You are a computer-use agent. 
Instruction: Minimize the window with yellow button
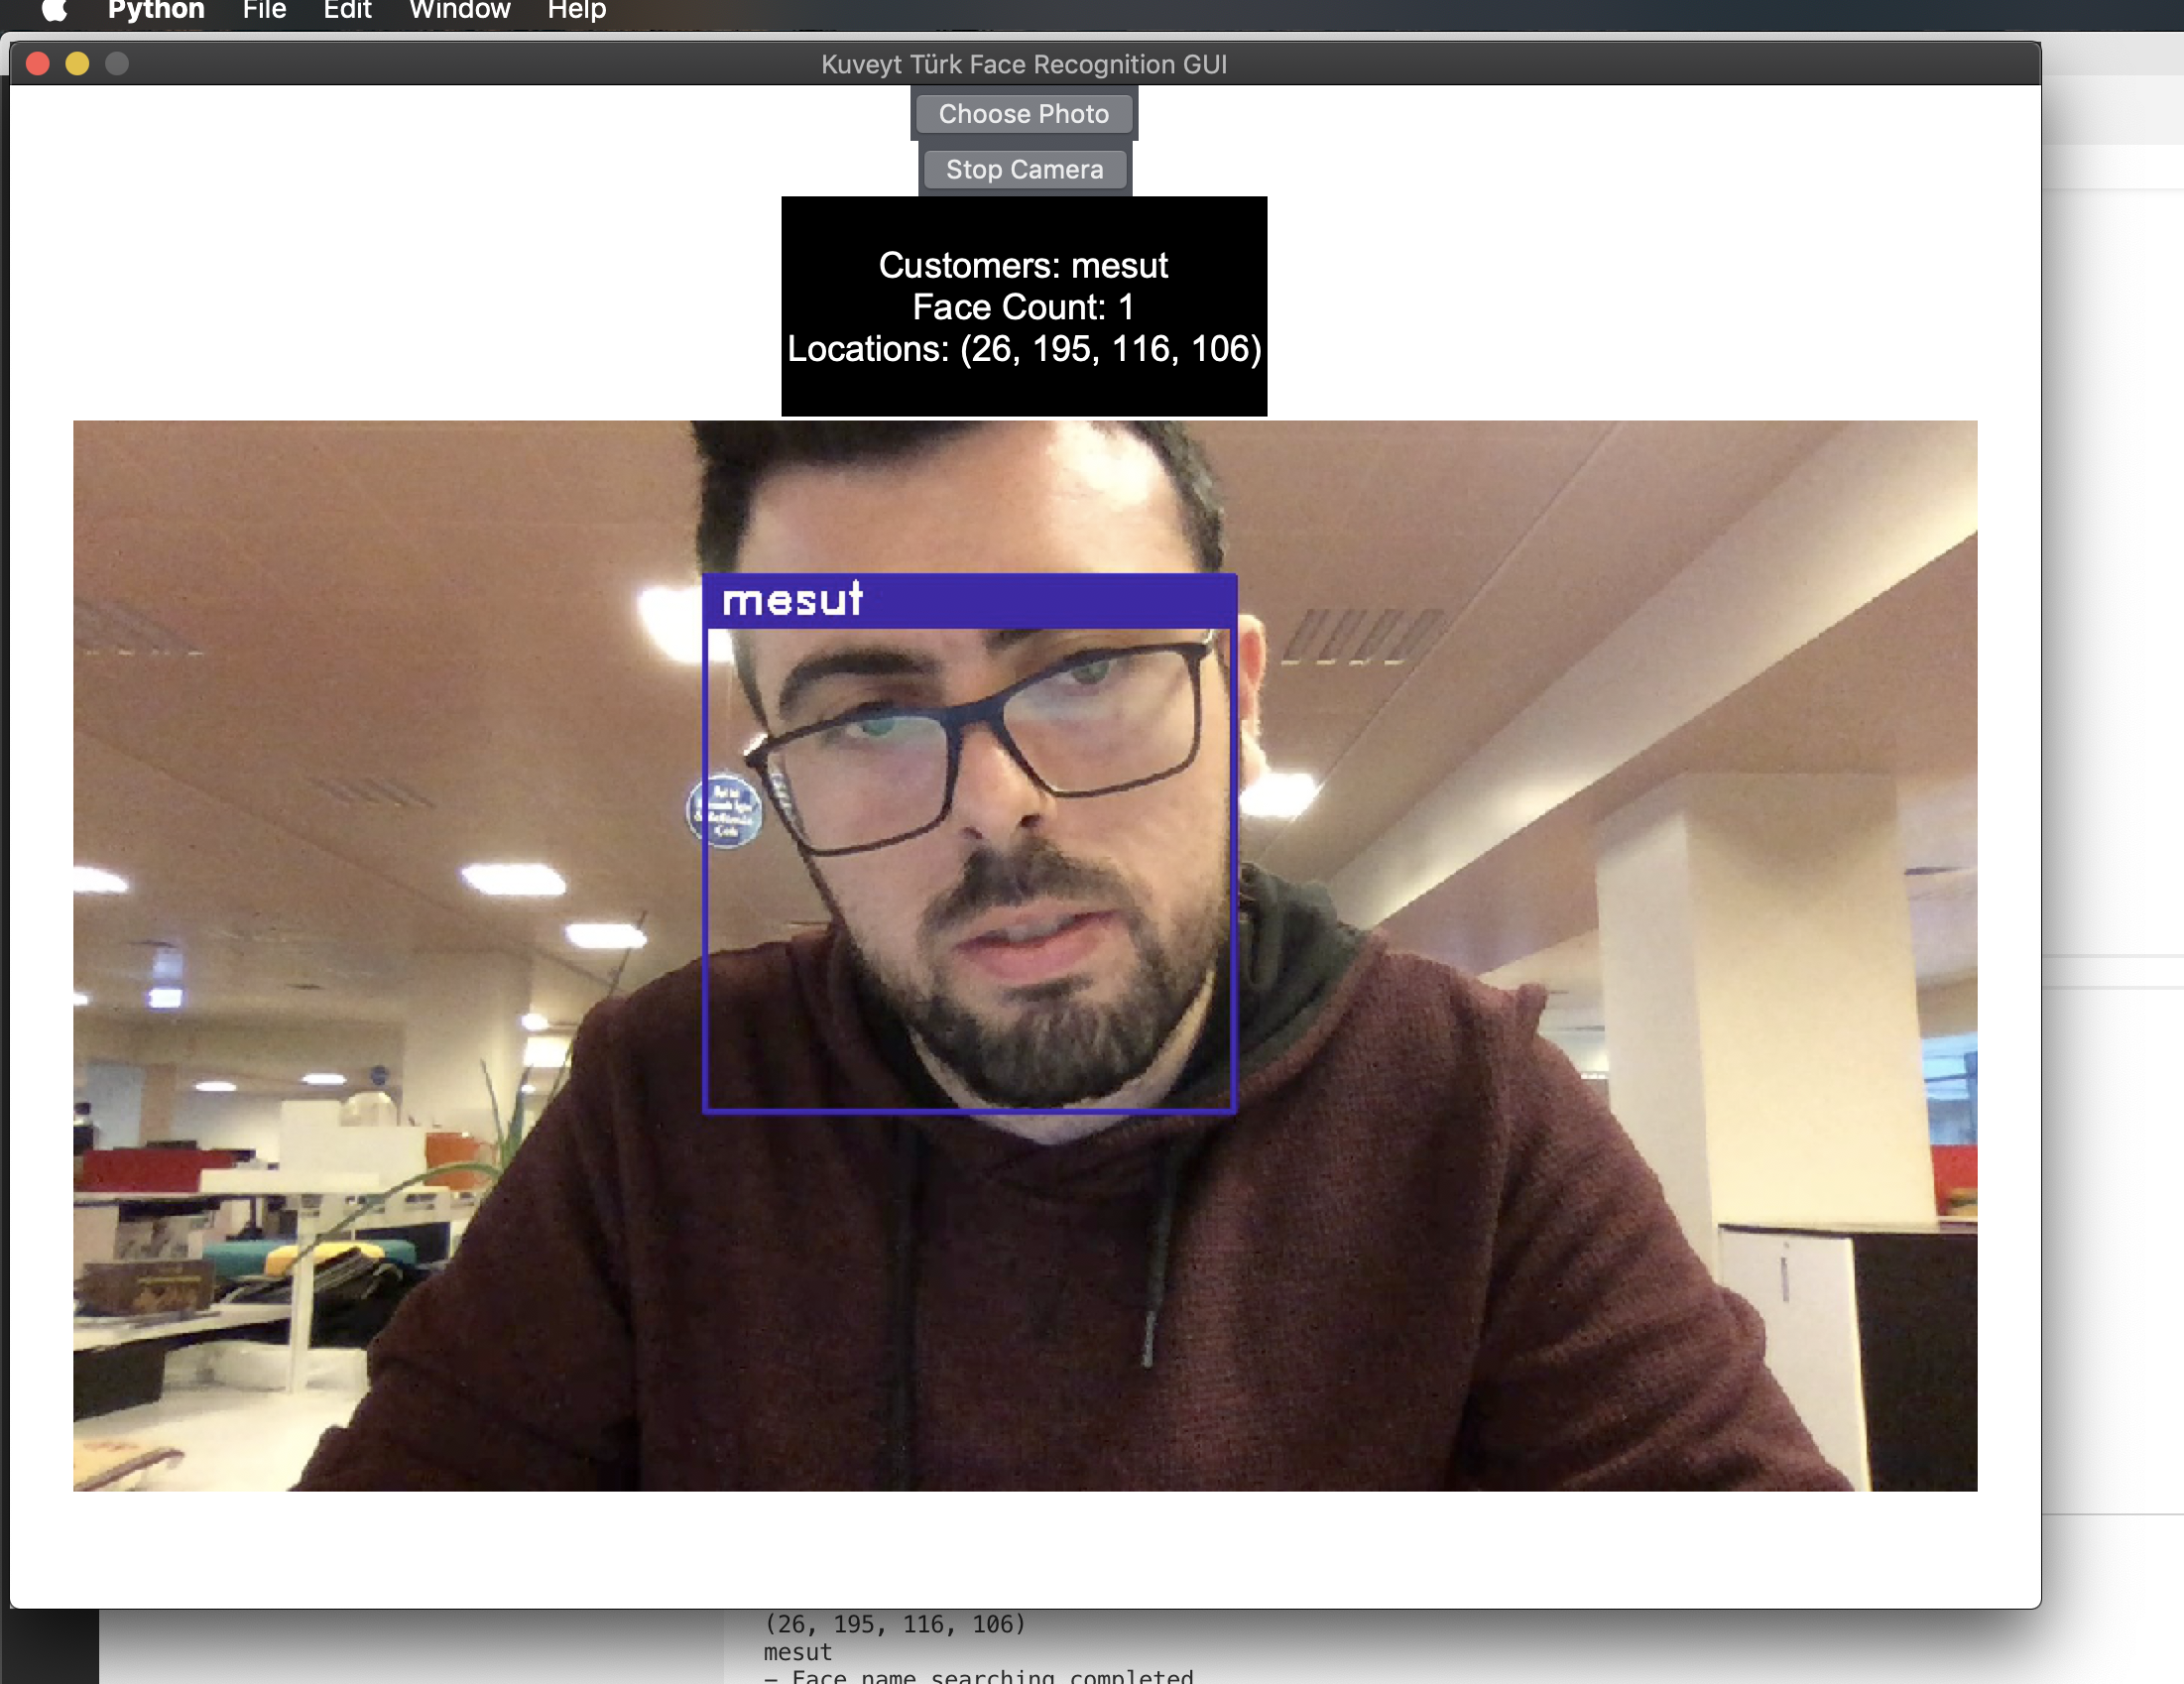[77, 64]
